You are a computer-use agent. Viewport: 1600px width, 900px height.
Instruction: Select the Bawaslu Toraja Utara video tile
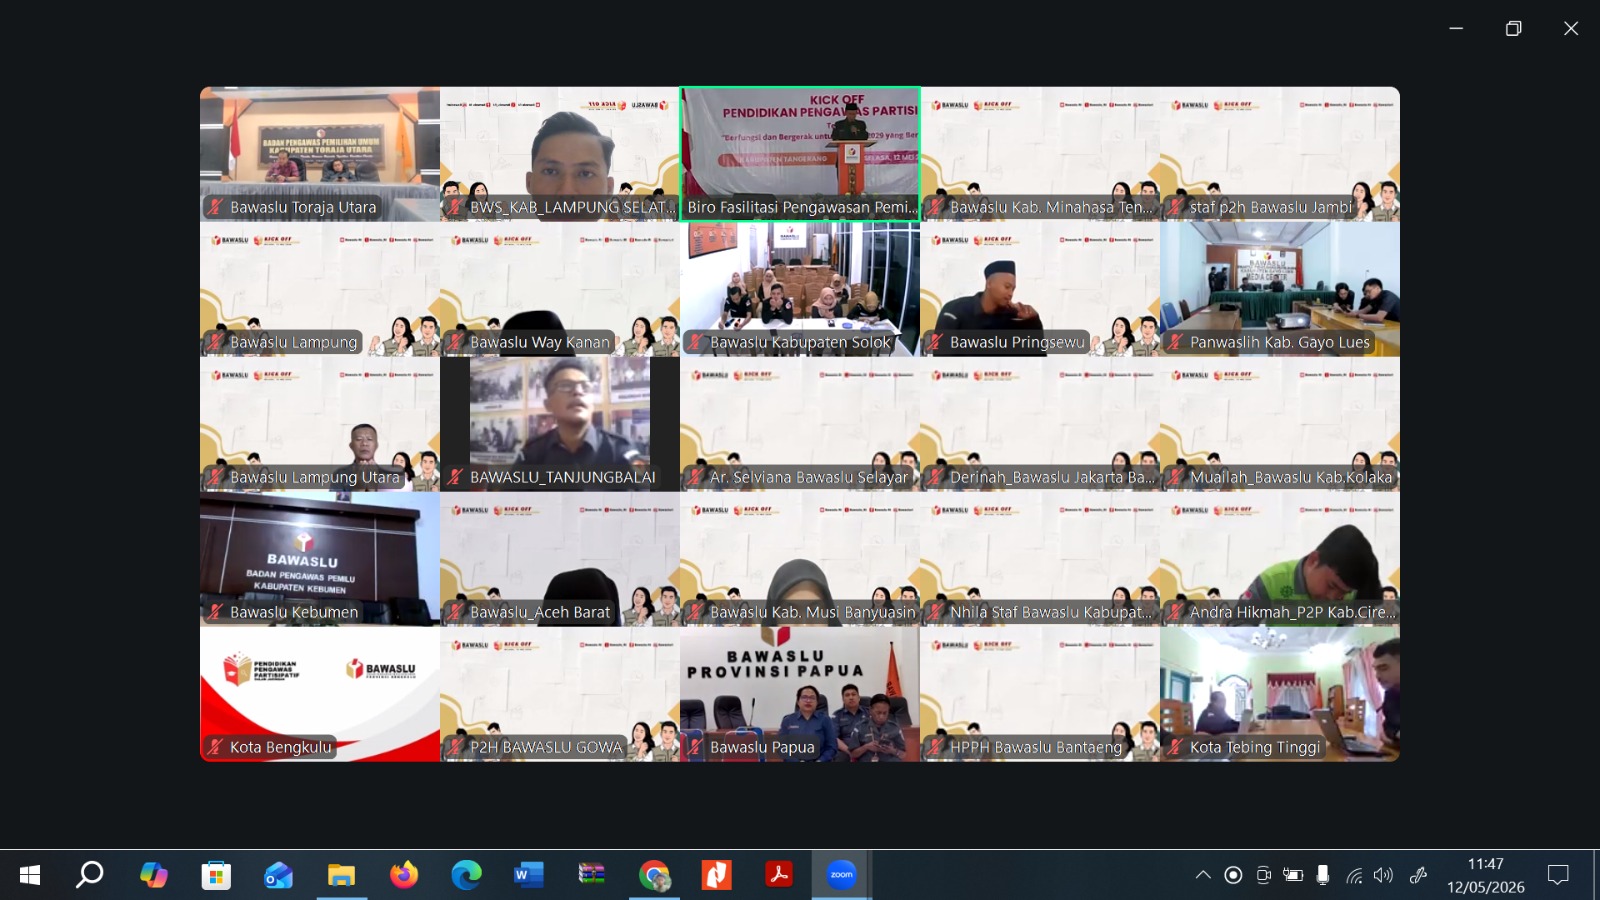[320, 154]
